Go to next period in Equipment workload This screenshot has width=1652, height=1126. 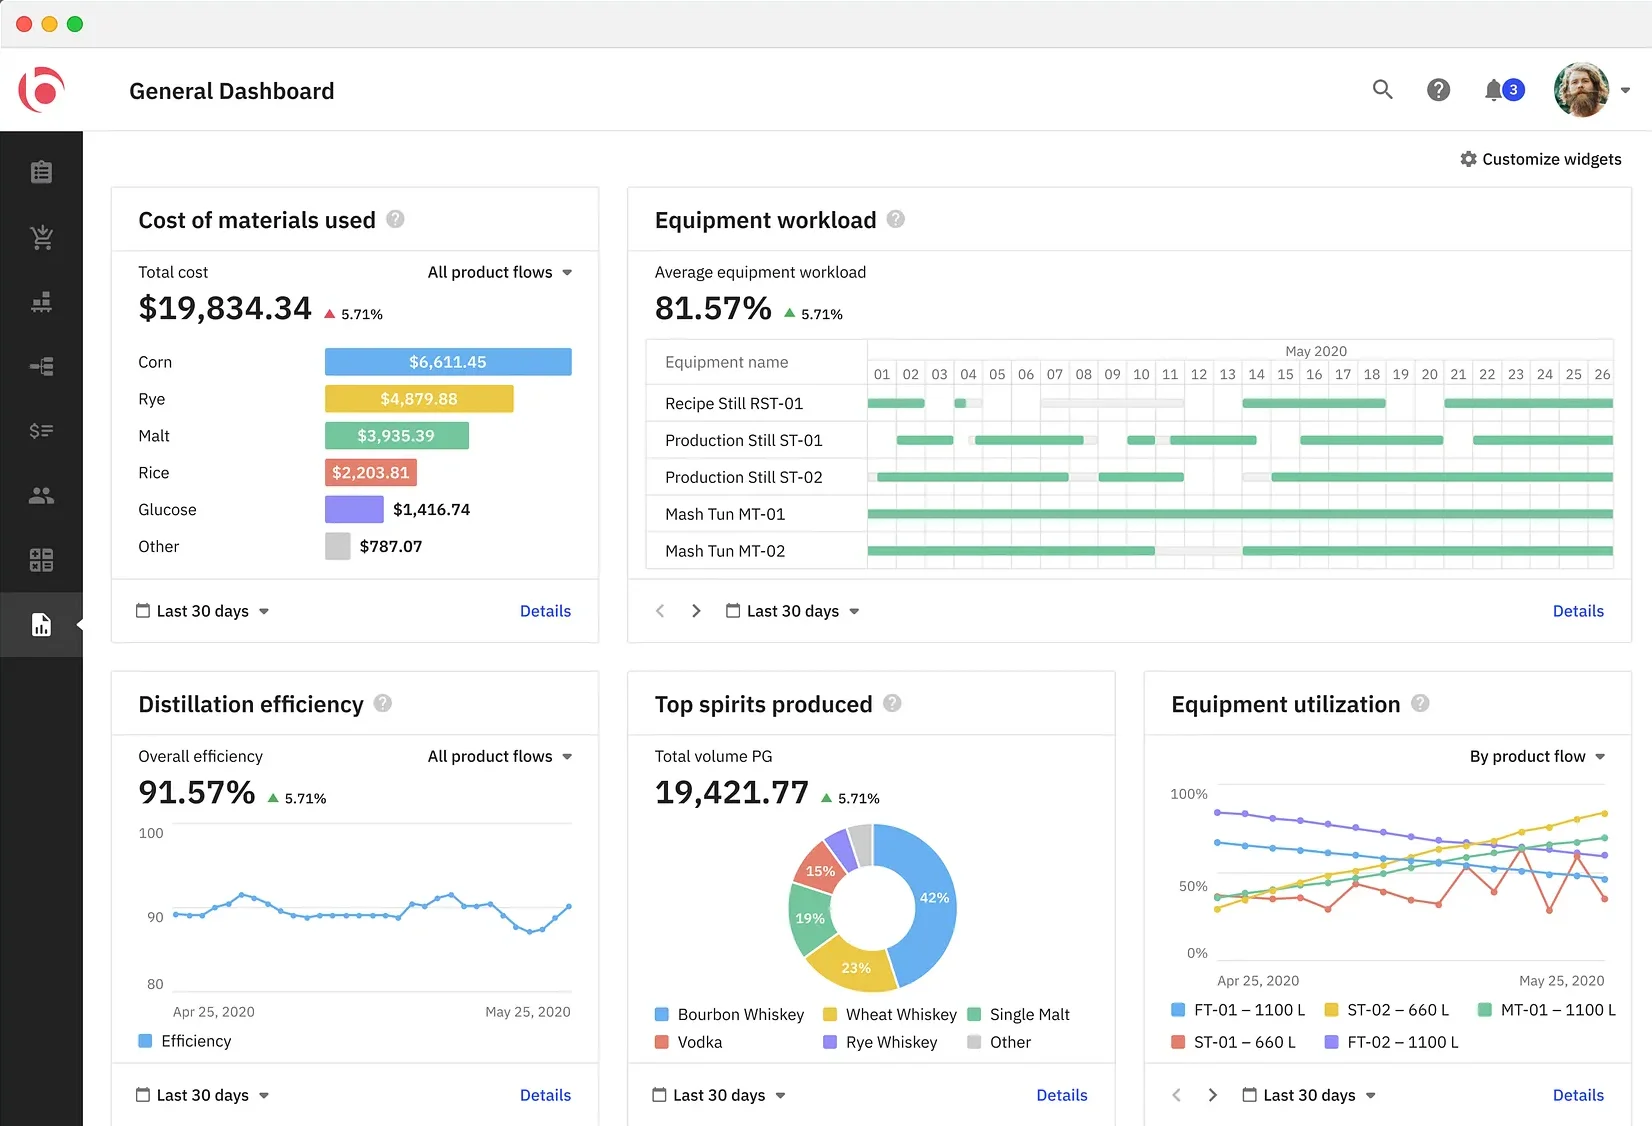click(x=696, y=611)
